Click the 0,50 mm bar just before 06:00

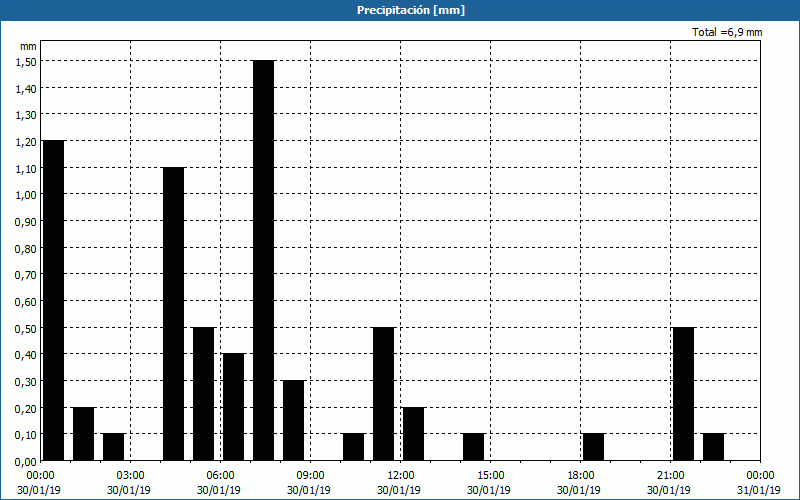click(204, 394)
